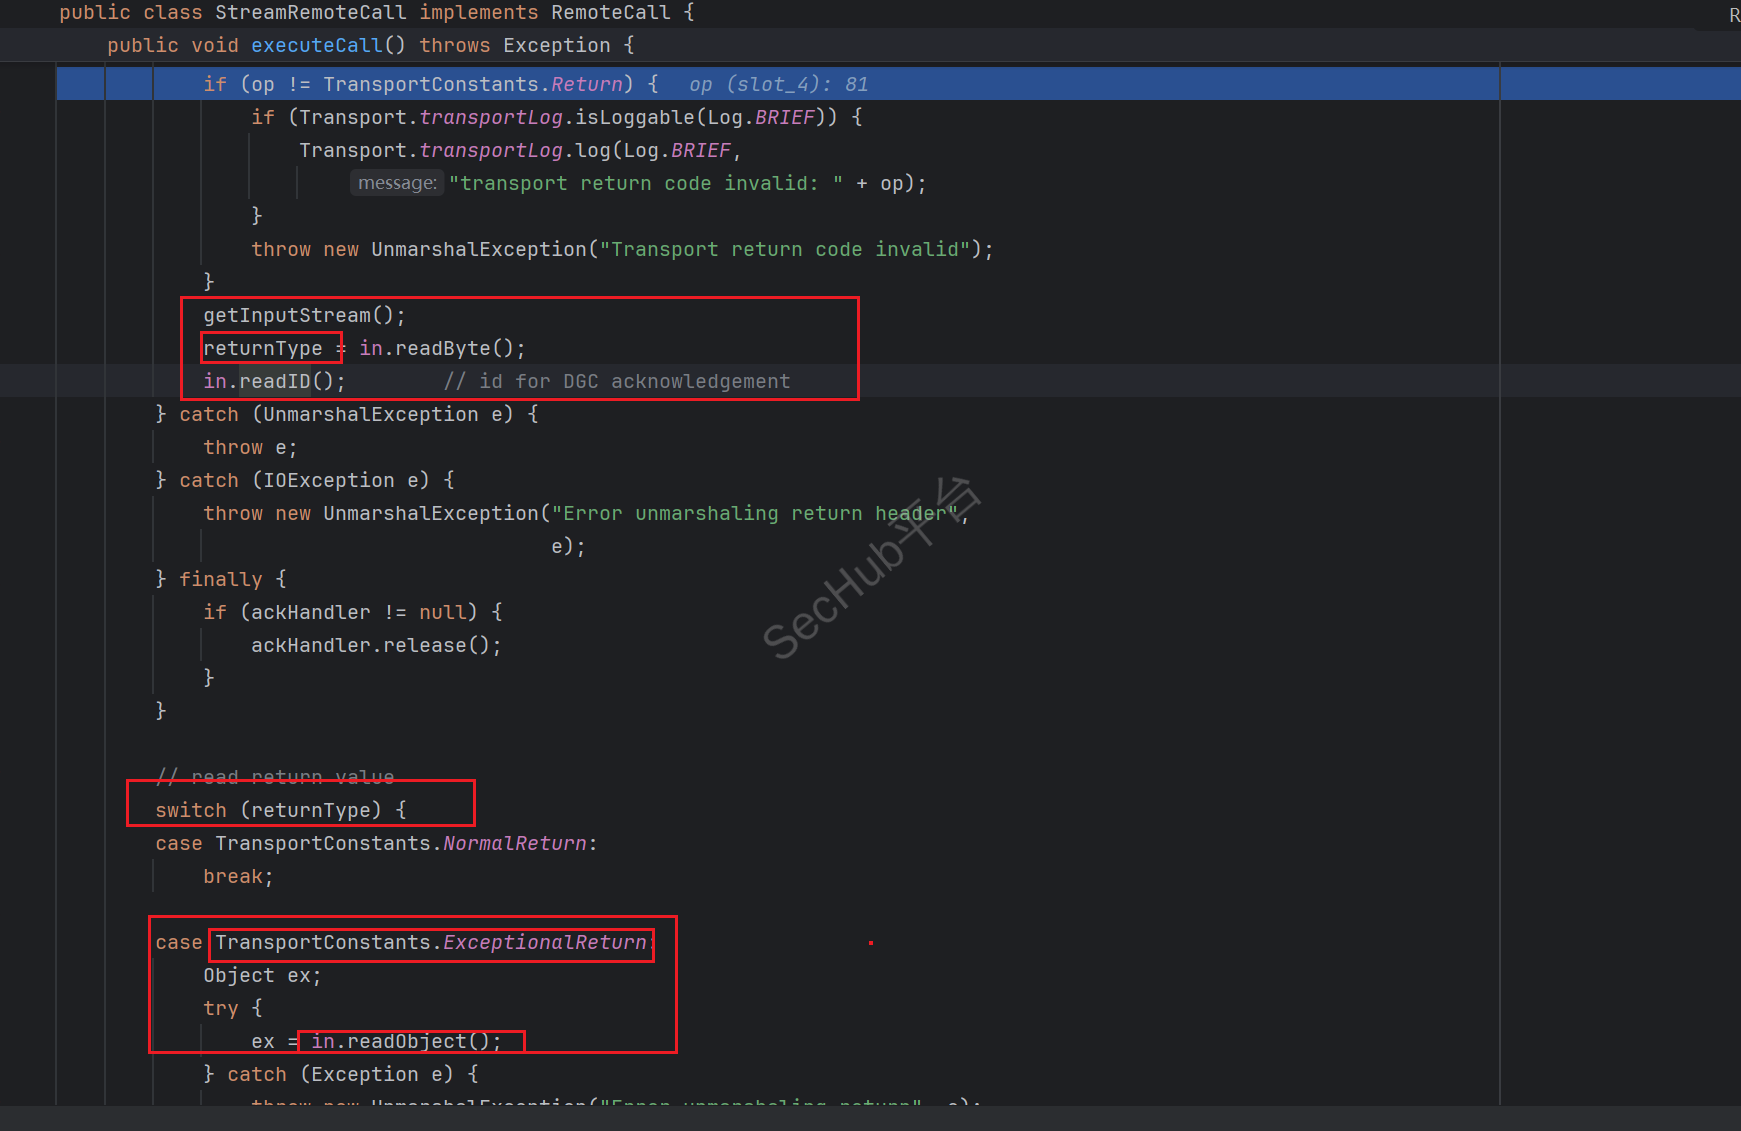Viewport: 1741px width, 1131px height.
Task: Click the in.readID() method call
Action: (274, 382)
